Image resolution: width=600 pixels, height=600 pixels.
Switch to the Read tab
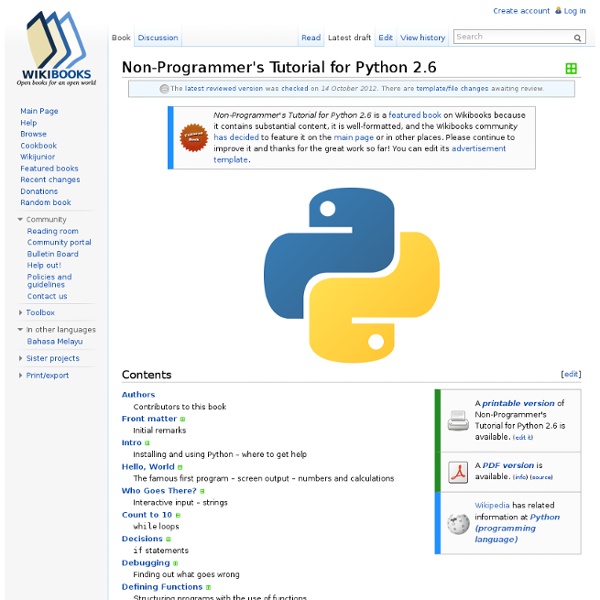point(311,38)
